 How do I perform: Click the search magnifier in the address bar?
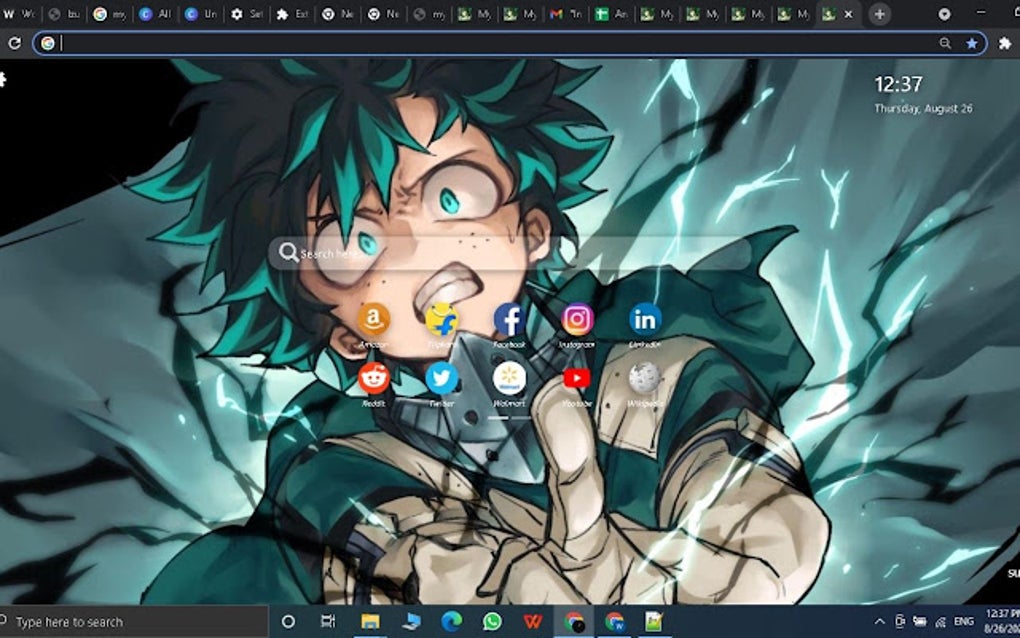point(944,43)
